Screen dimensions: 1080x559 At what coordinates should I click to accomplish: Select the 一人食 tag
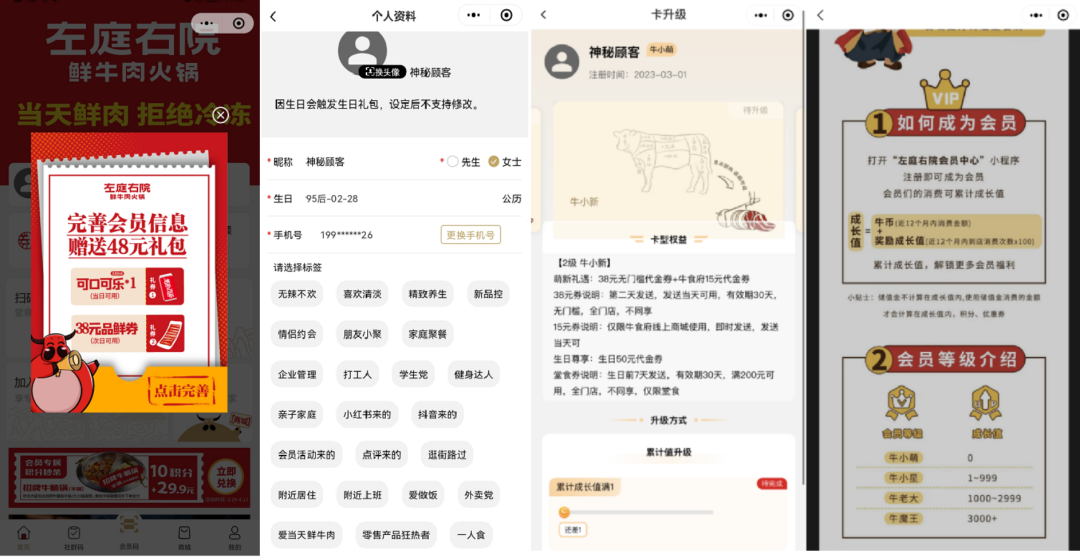click(472, 534)
